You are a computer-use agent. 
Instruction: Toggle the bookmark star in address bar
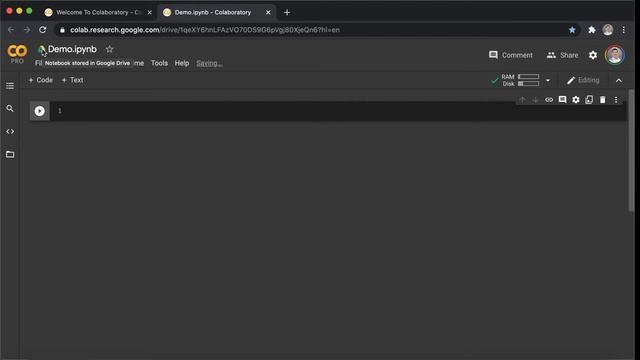pos(572,30)
